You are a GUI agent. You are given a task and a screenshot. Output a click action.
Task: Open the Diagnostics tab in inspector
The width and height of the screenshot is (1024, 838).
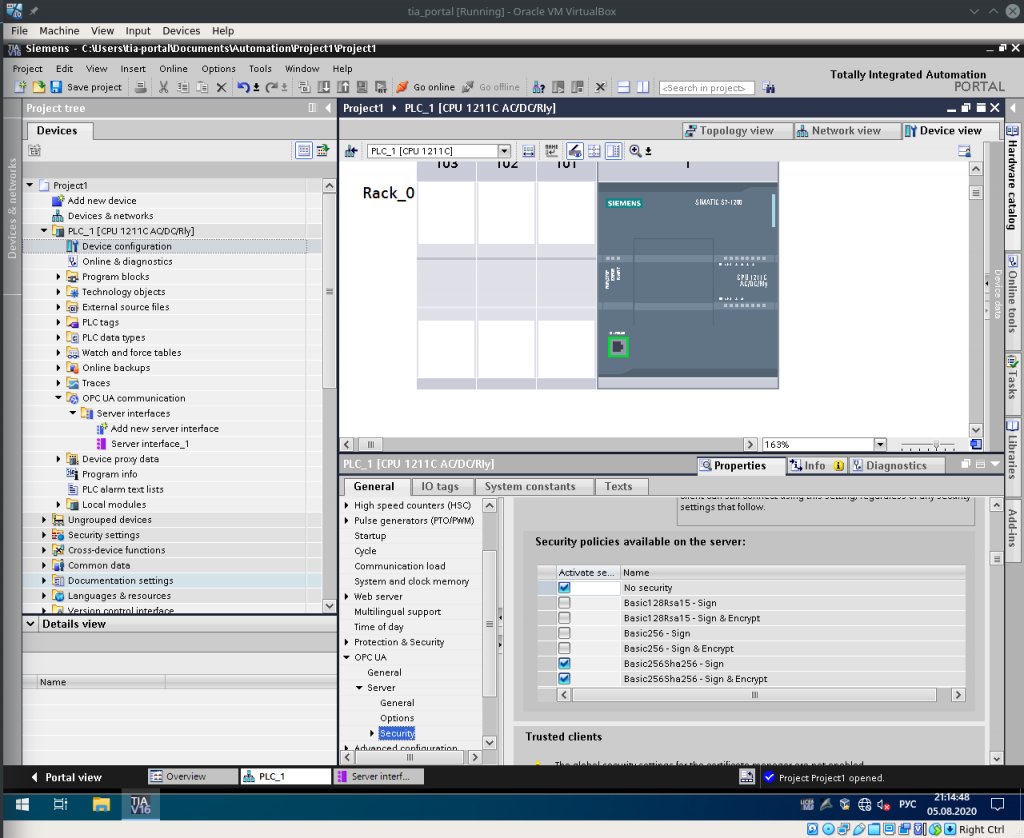(896, 466)
